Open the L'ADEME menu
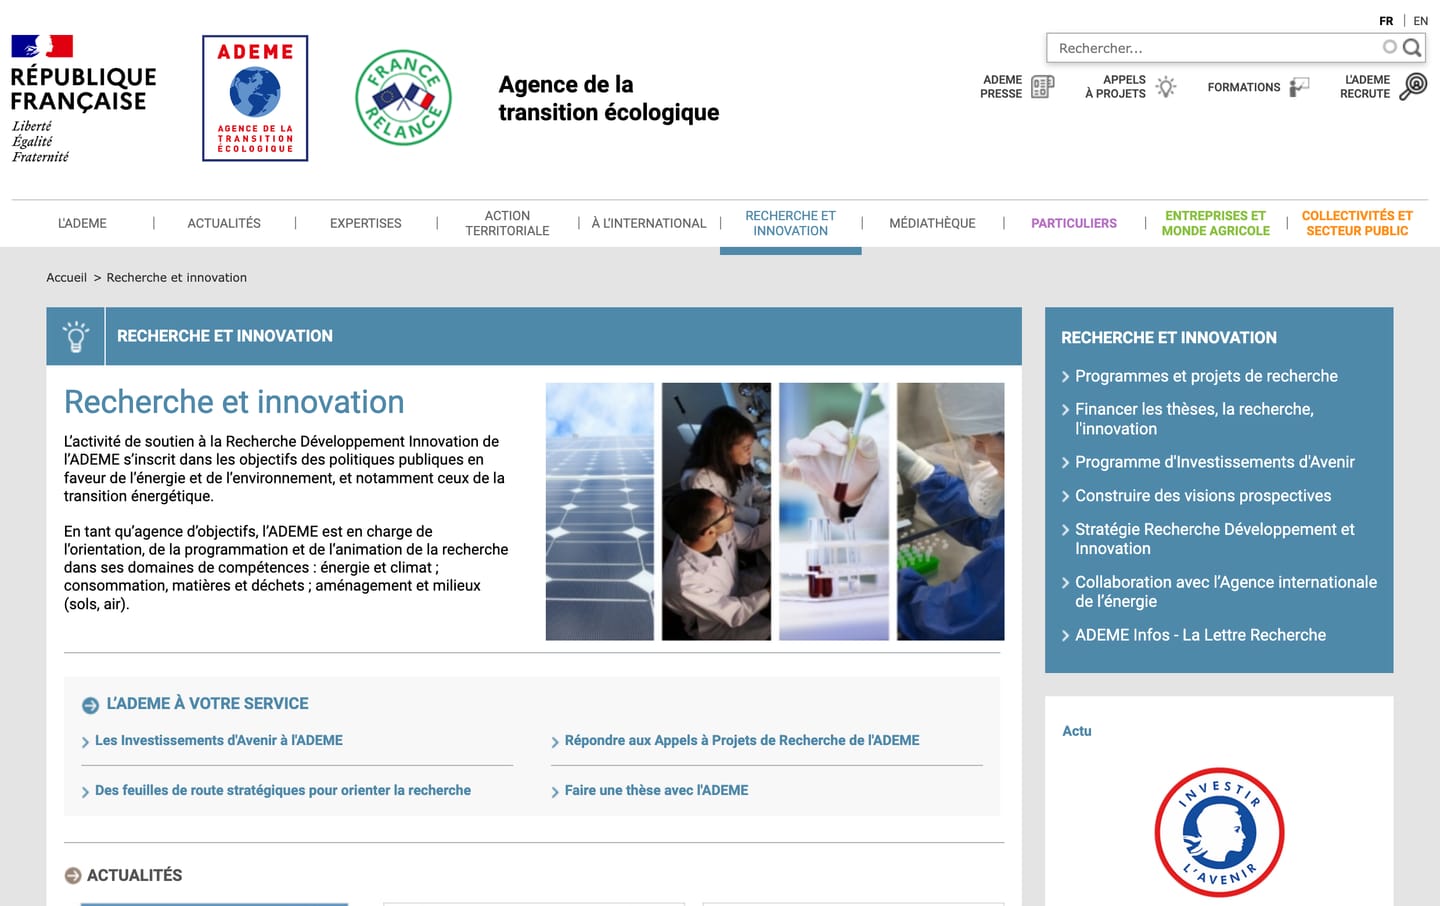Viewport: 1440px width, 906px height. [x=82, y=223]
